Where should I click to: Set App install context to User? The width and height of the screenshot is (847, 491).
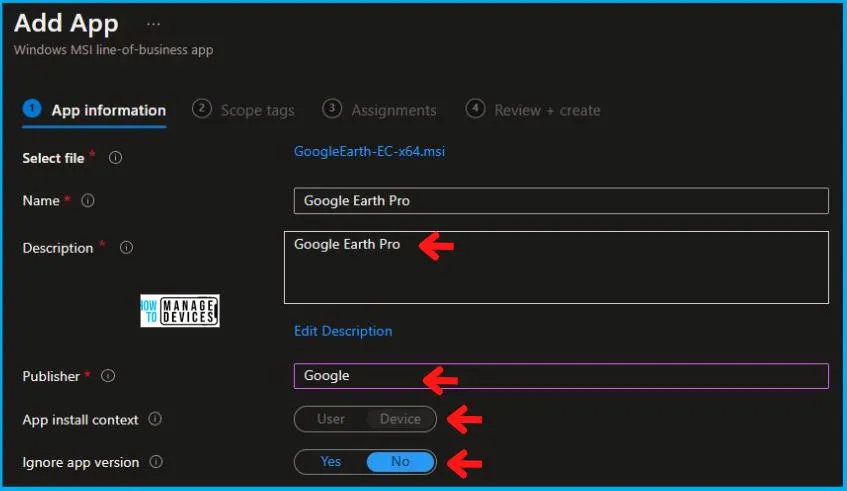331,419
